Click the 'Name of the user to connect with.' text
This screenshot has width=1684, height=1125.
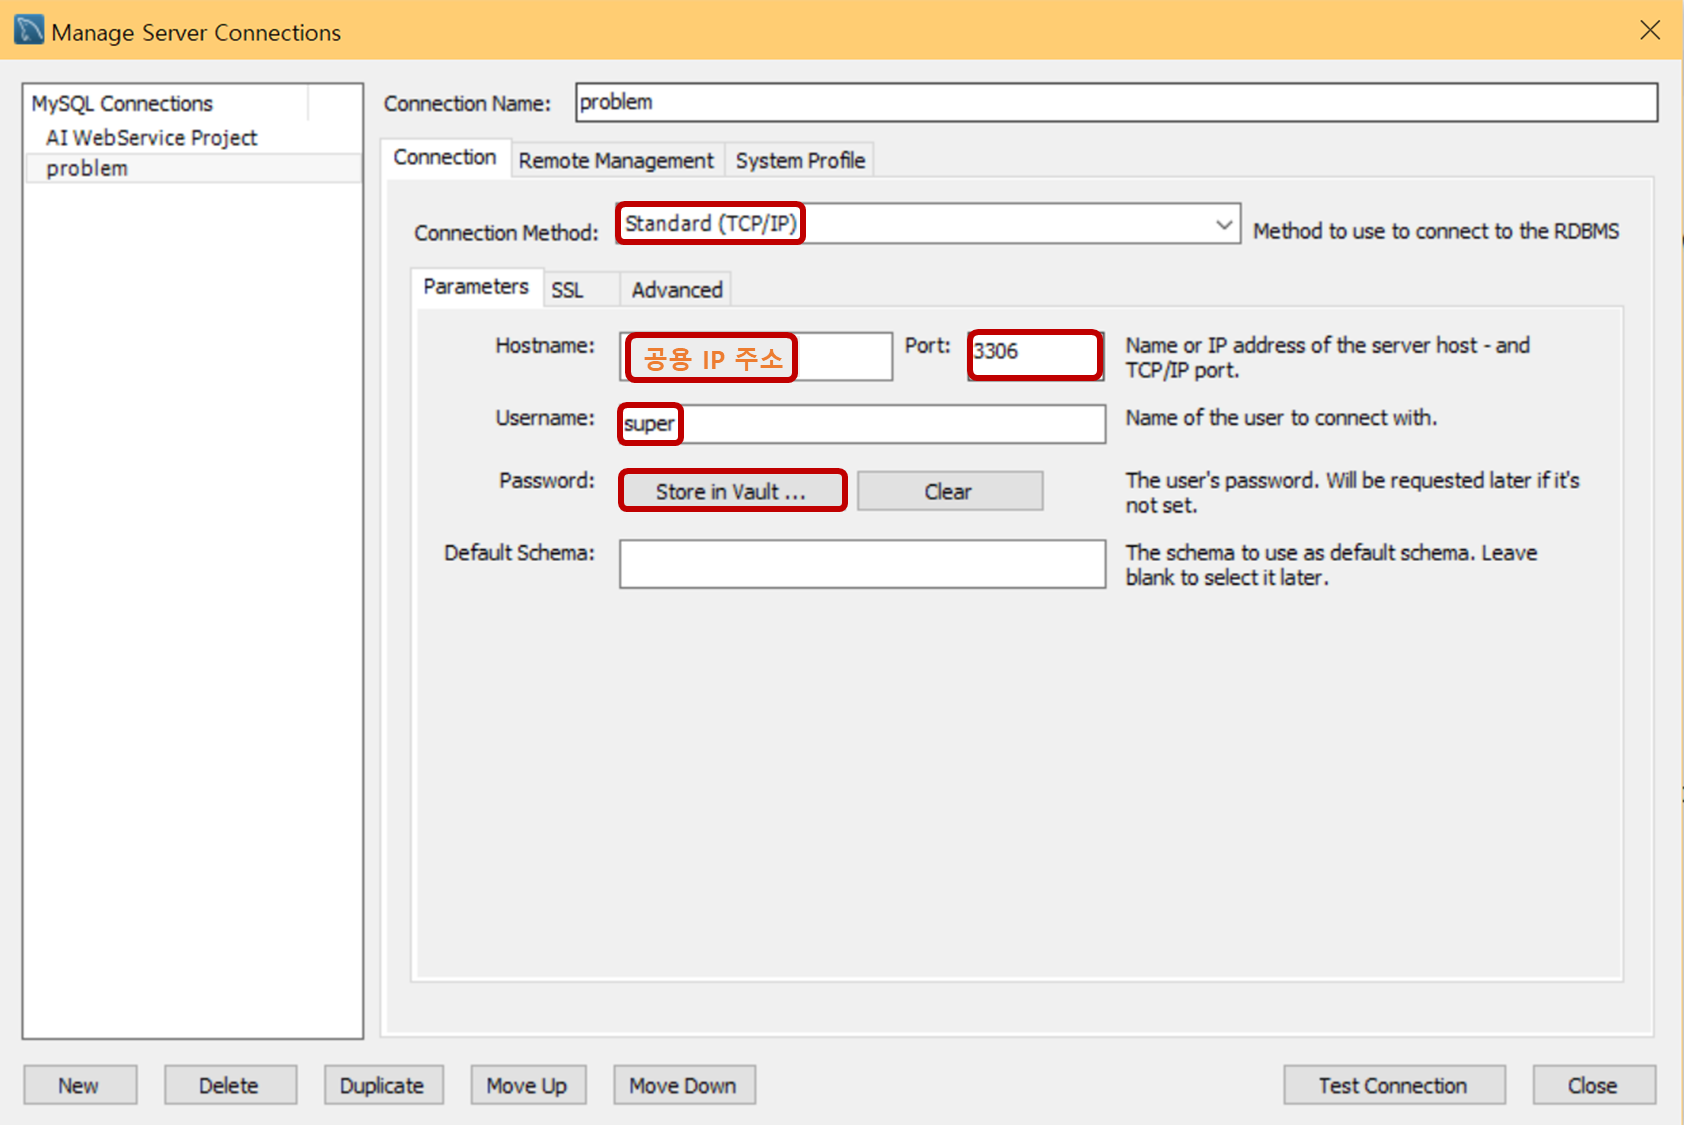coord(1281,418)
